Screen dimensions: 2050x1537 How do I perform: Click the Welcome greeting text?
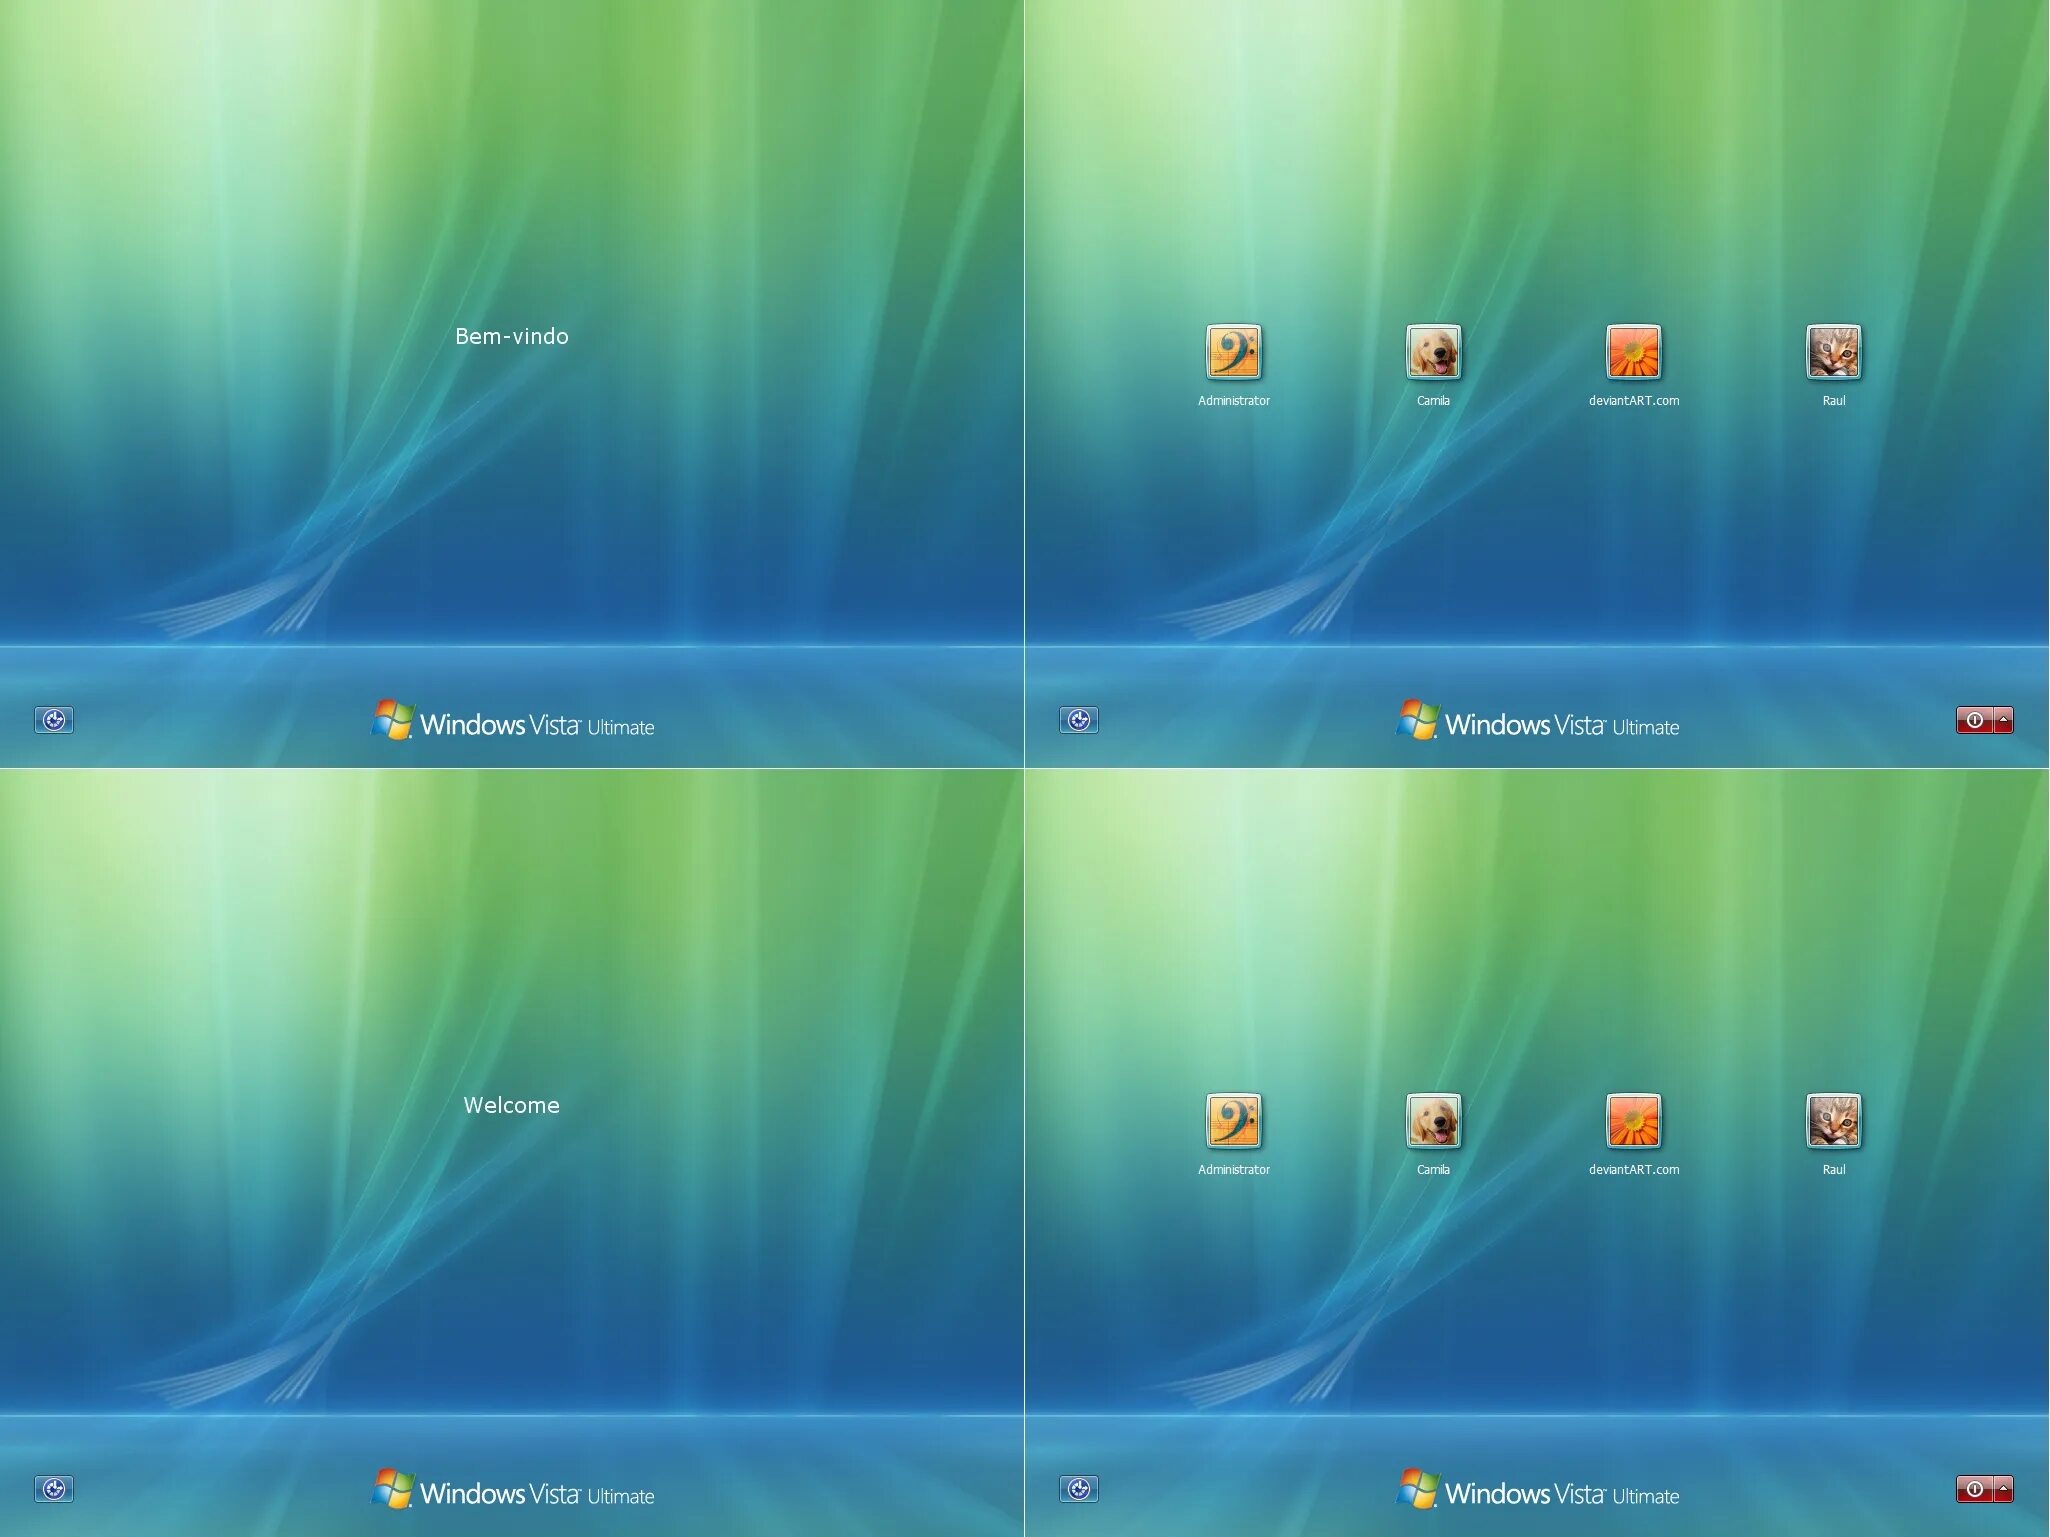click(511, 1105)
